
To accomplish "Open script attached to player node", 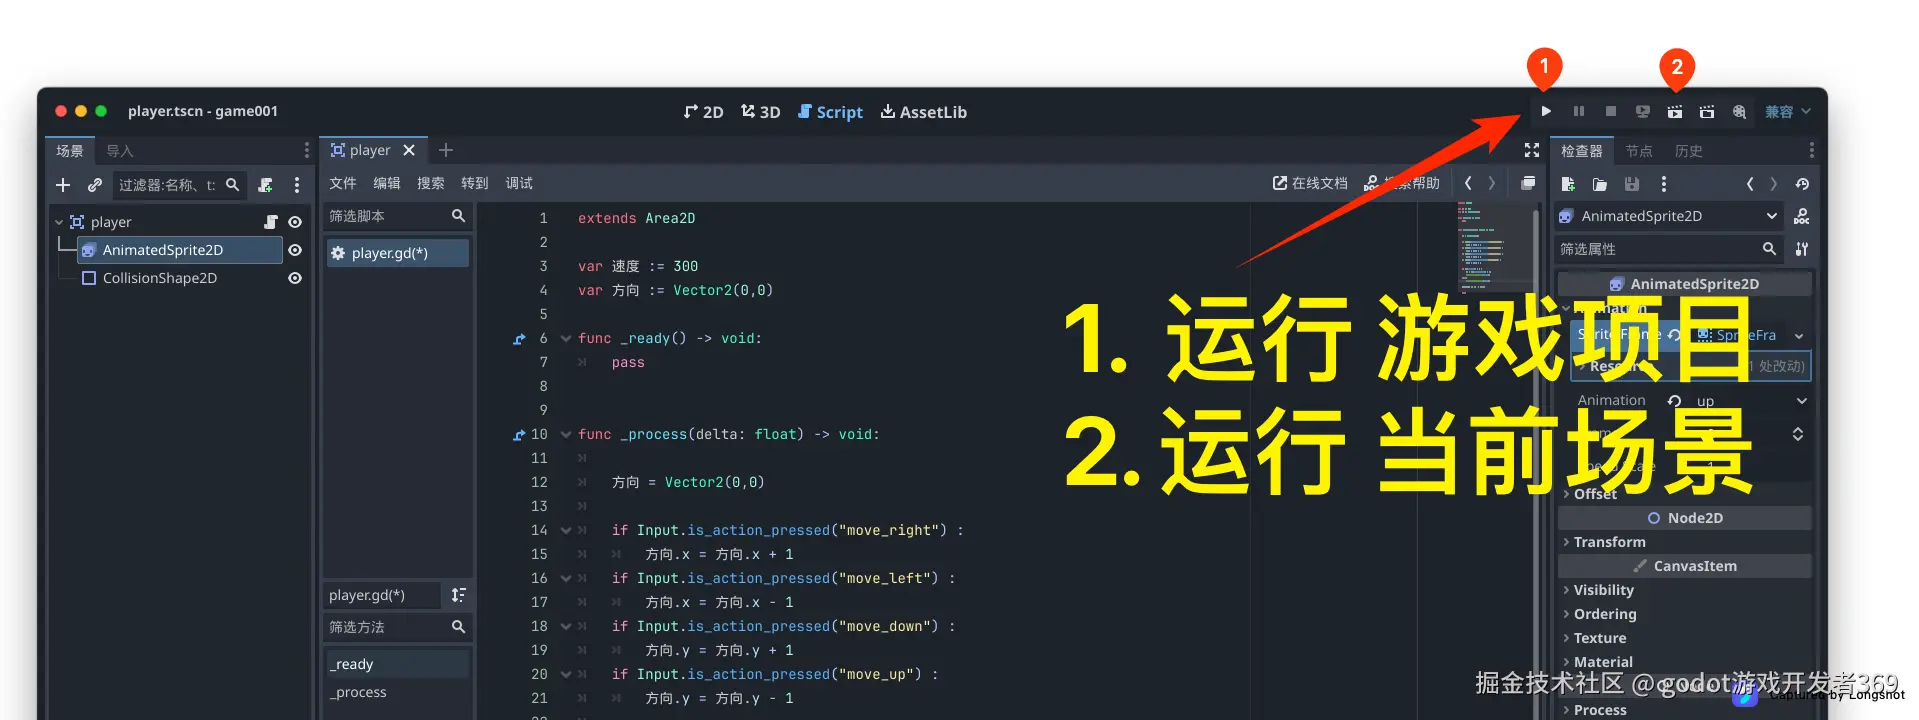I will [x=271, y=222].
